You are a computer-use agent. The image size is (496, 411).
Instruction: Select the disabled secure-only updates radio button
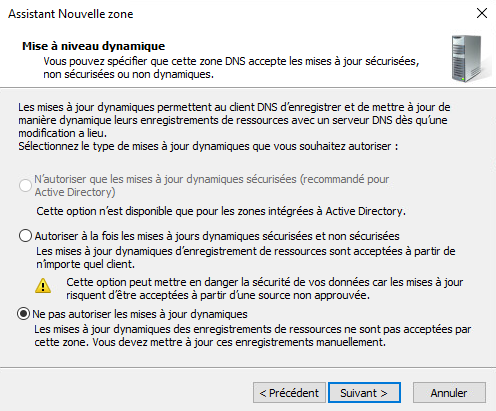pyautogui.click(x=25, y=185)
